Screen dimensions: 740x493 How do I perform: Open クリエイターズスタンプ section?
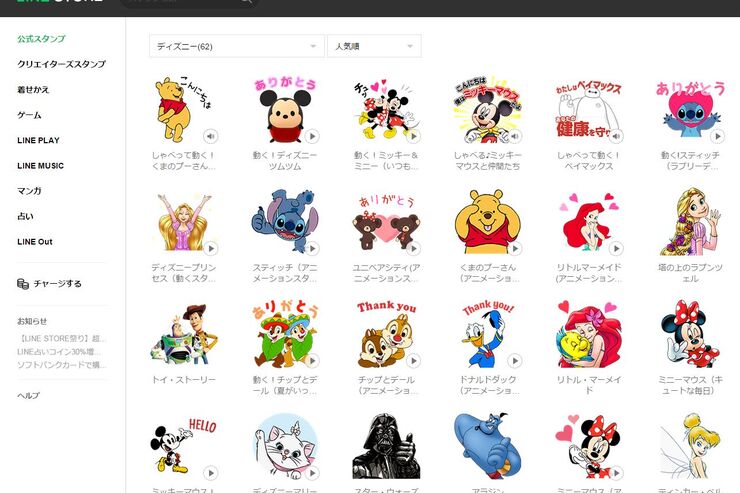tap(61, 64)
